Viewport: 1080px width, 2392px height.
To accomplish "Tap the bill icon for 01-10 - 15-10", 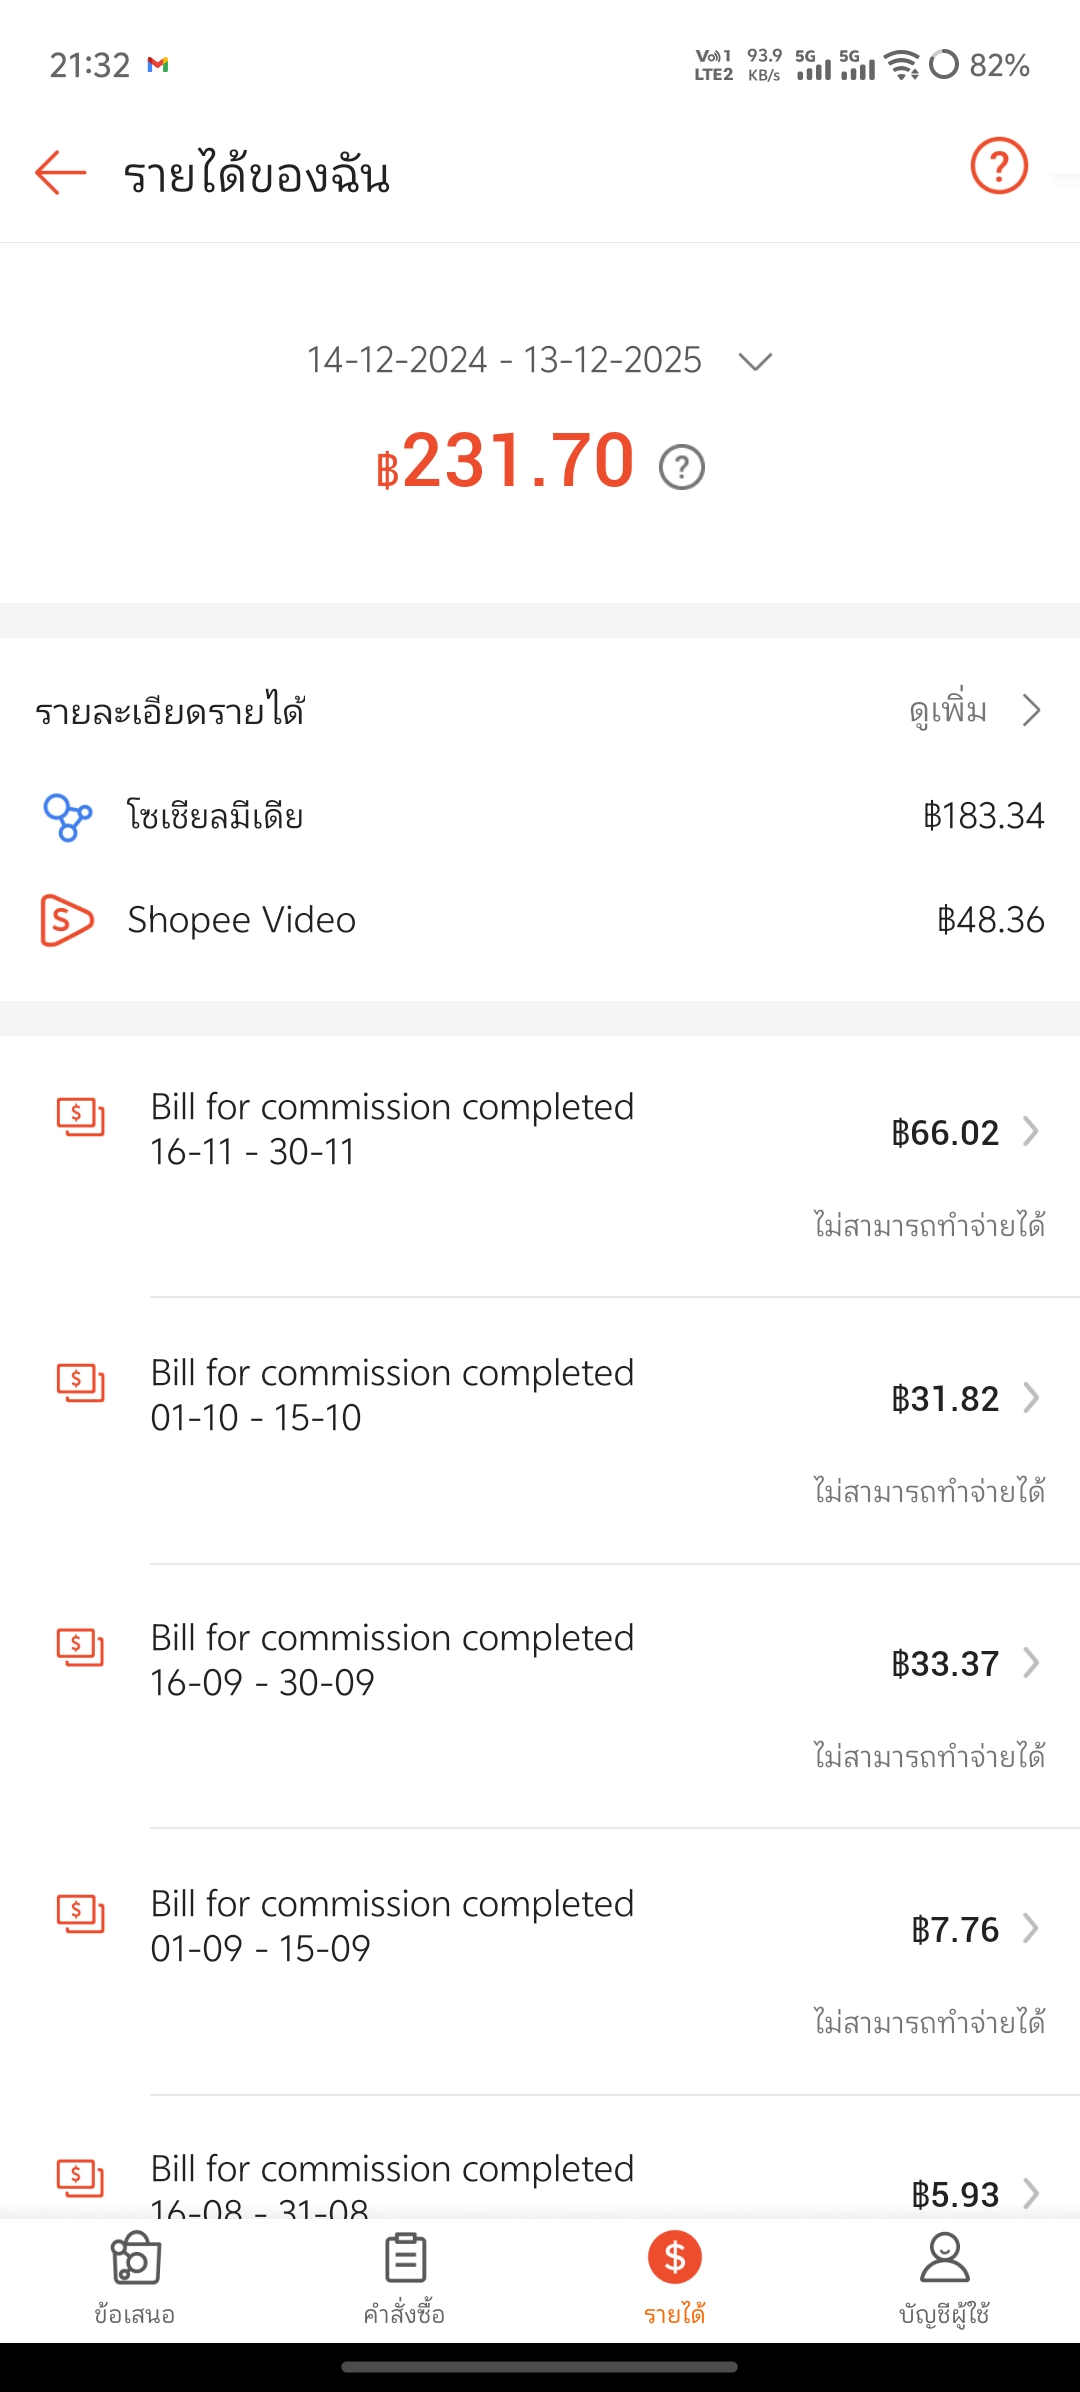I will point(80,1382).
